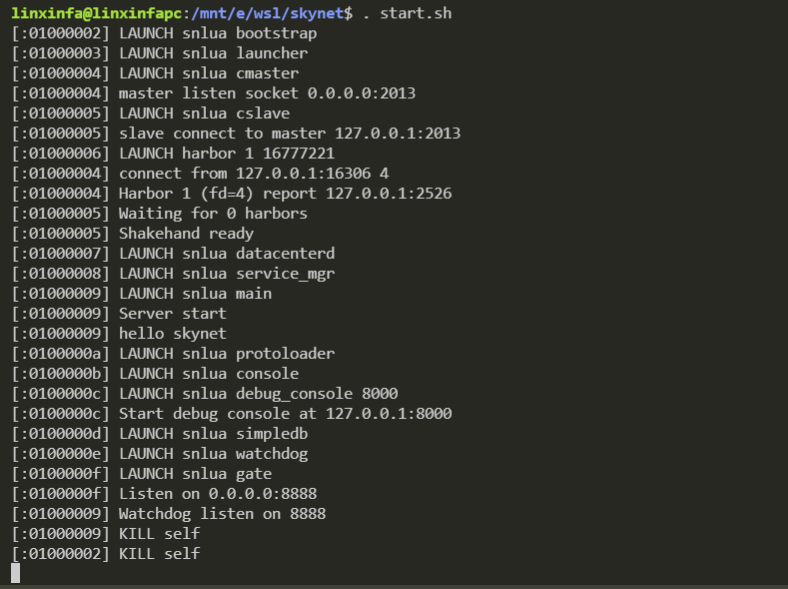Click the "Shakehand ready" message
The image size is (788, 589).
186,233
